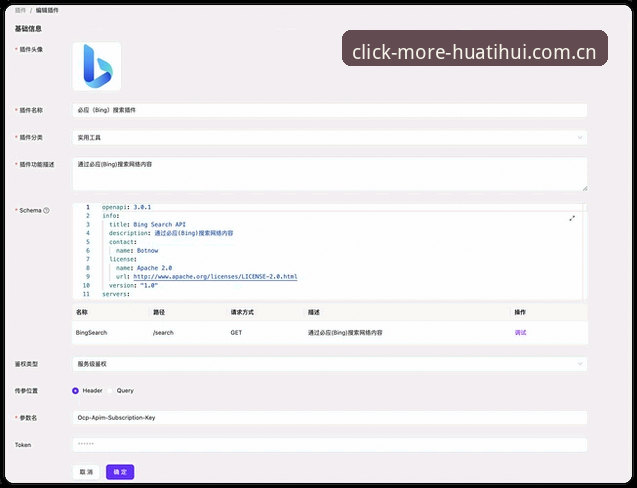Screen dimensions: 637x488
Task: Click schema line 'name: Botnow'
Action: pos(137,250)
